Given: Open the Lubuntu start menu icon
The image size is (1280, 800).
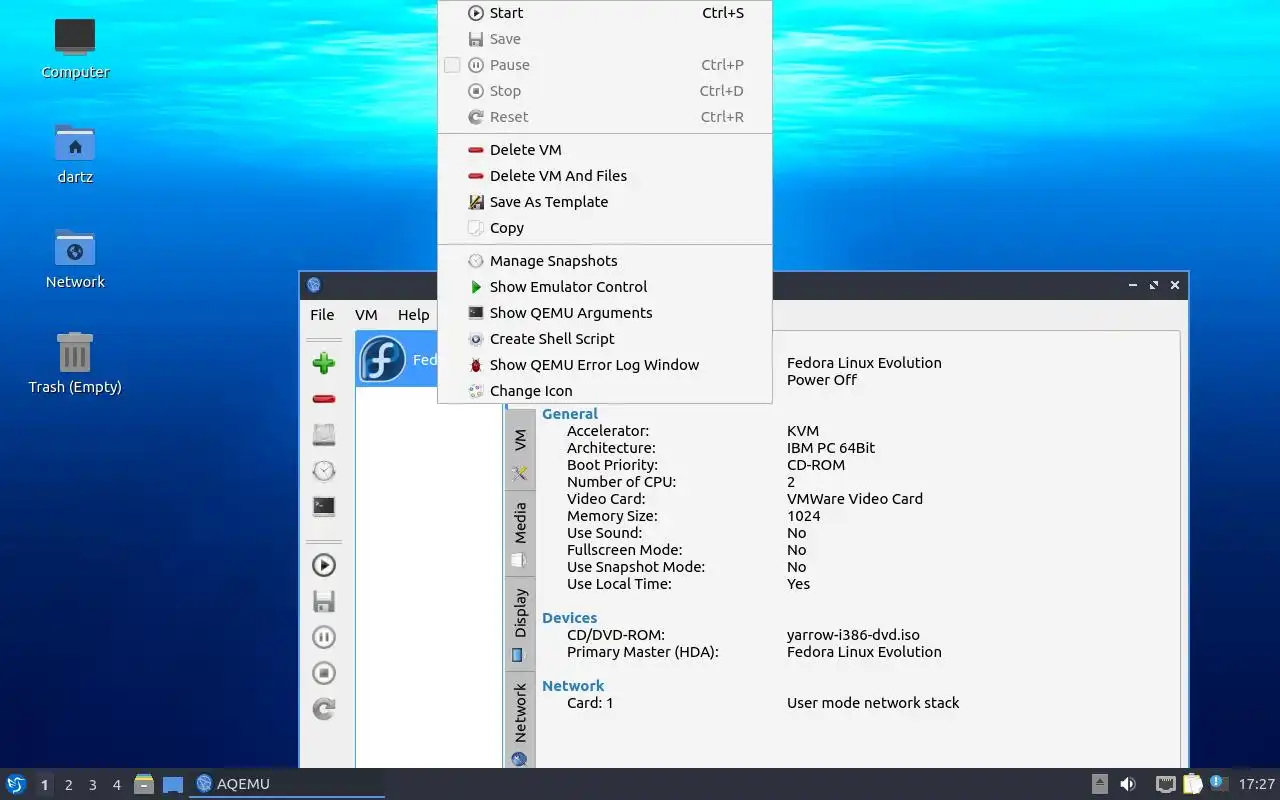Looking at the screenshot, I should pyautogui.click(x=16, y=784).
